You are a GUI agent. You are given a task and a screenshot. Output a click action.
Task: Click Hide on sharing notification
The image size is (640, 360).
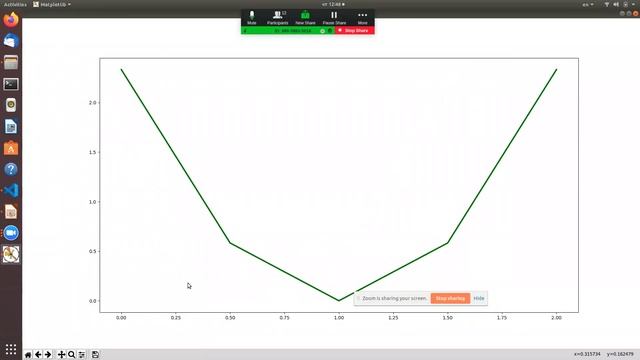(479, 298)
